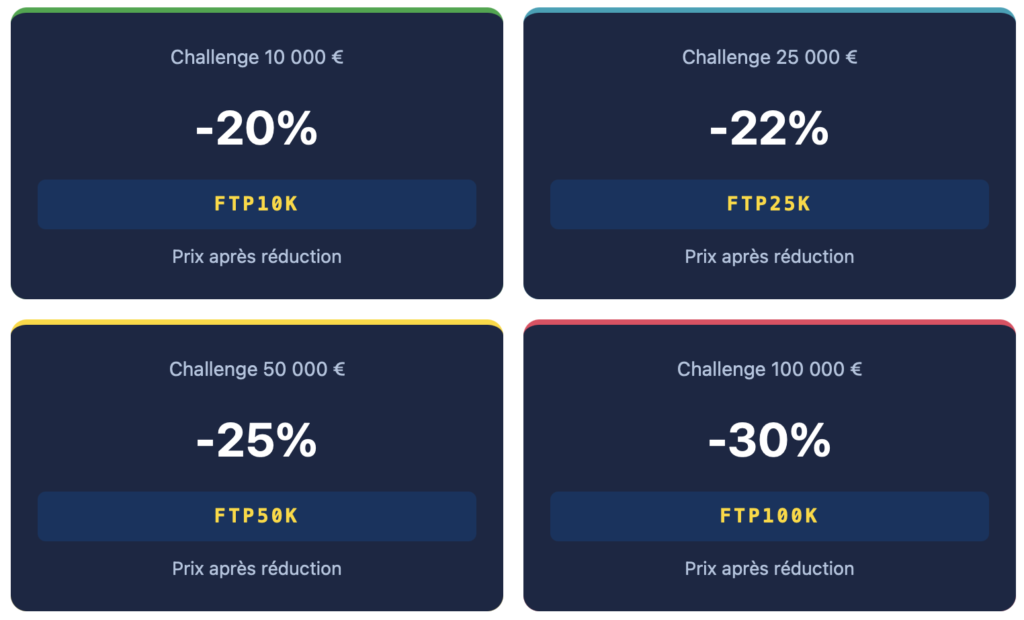Click "Prix après réduction" under FTP50K

[257, 569]
